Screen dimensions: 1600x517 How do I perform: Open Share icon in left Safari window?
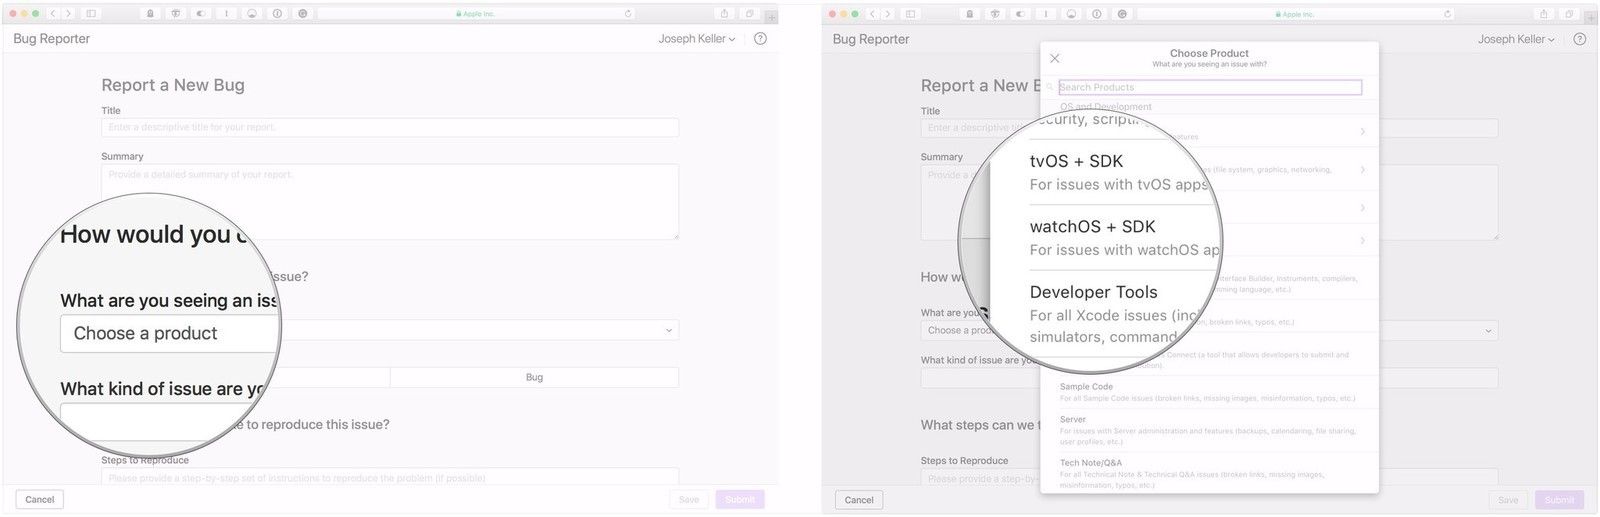coord(724,14)
